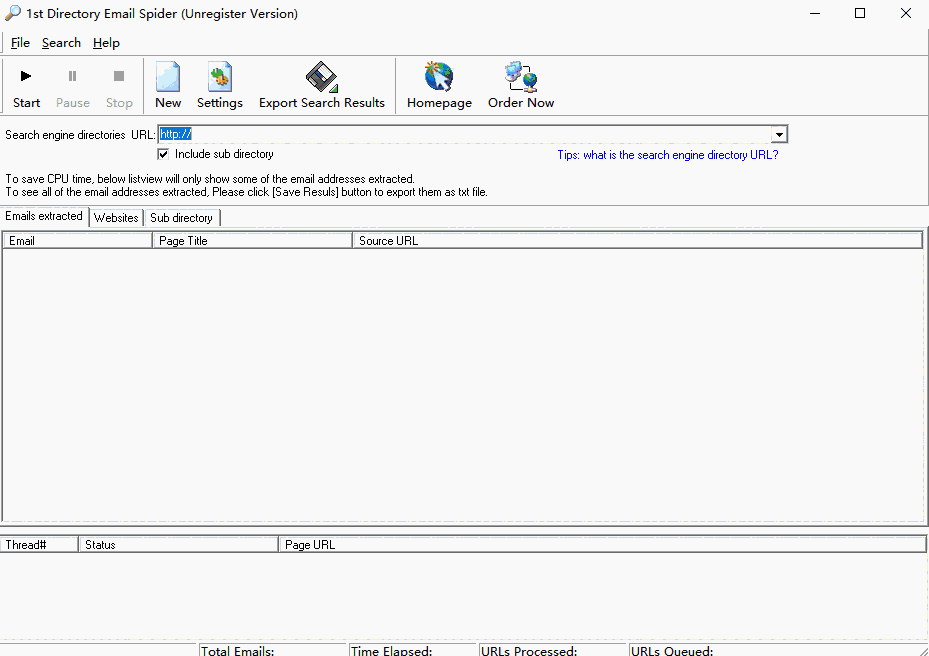Open the Settings toolbar icon
929x656 pixels.
click(219, 78)
